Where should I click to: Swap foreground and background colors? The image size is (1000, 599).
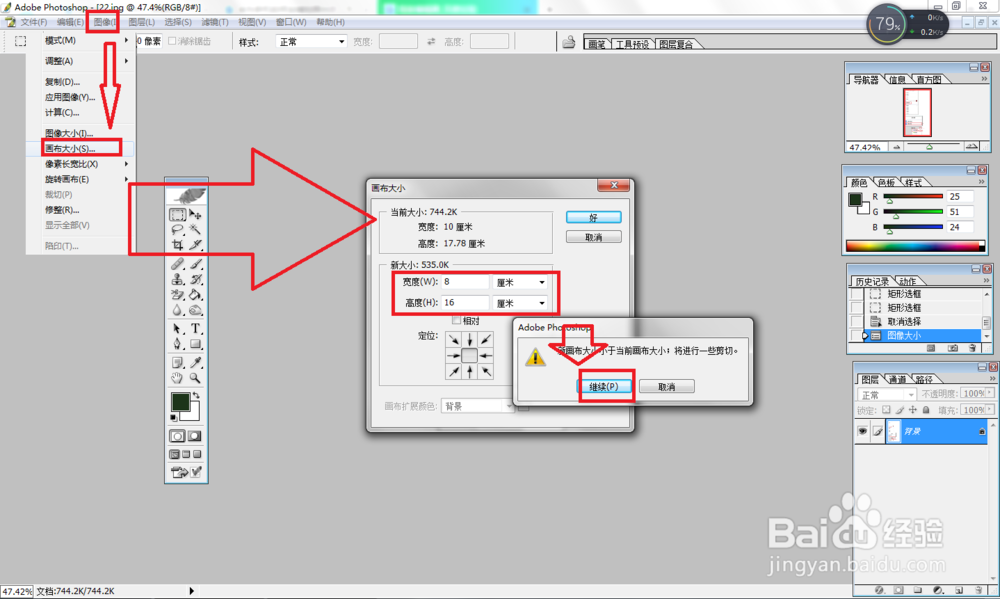tap(196, 396)
